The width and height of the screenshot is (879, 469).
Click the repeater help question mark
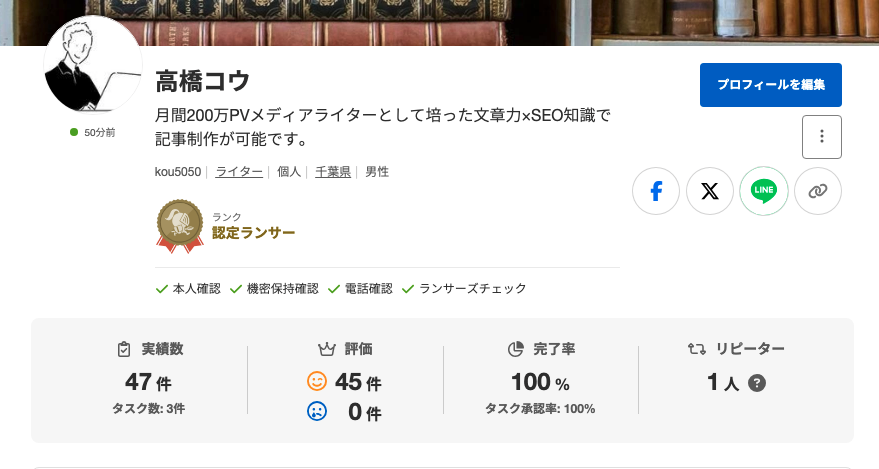pyautogui.click(x=757, y=383)
